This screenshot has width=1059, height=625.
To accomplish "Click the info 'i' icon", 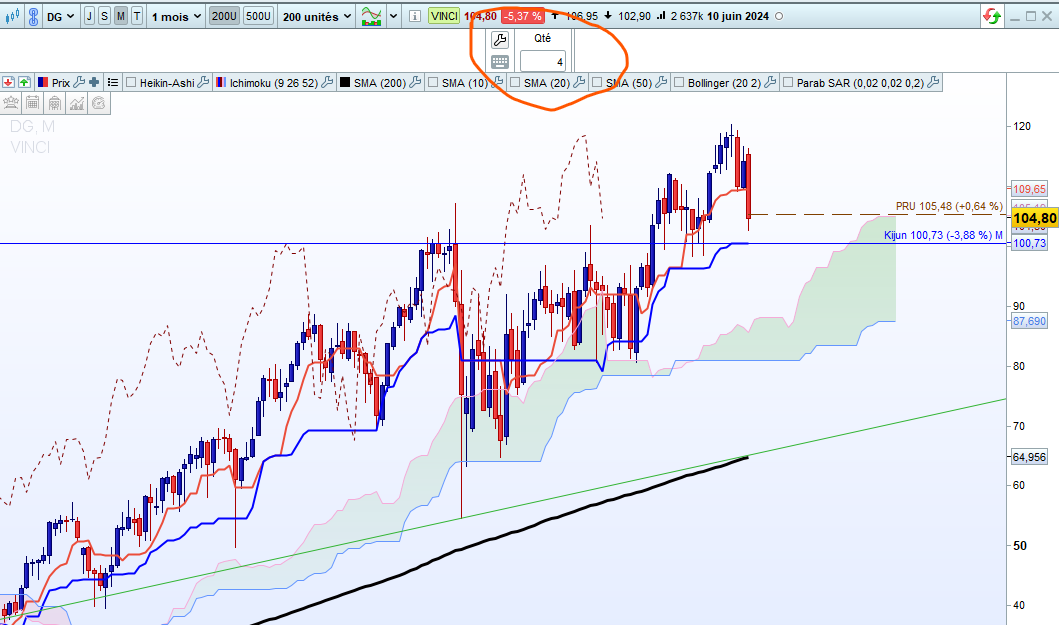I will [x=415, y=16].
